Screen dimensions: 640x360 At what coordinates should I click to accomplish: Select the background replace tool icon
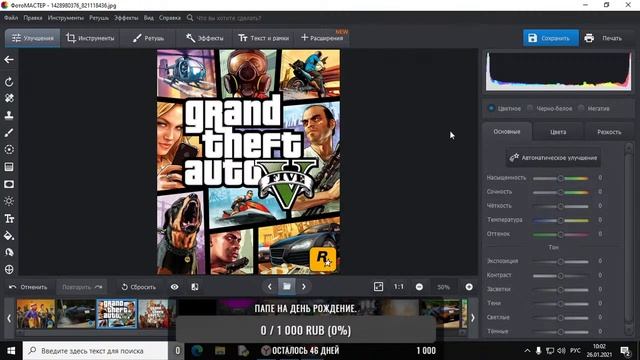point(9,252)
